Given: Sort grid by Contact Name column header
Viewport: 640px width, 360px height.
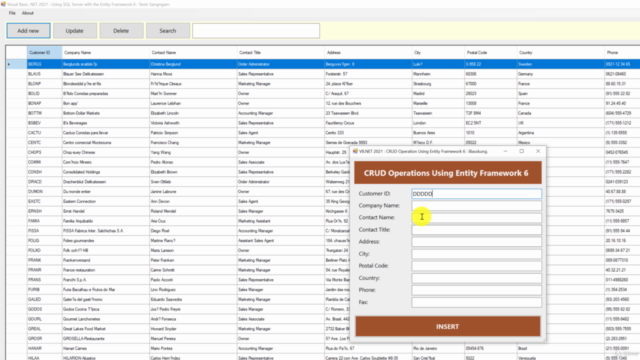Looking at the screenshot, I should pyautogui.click(x=193, y=53).
